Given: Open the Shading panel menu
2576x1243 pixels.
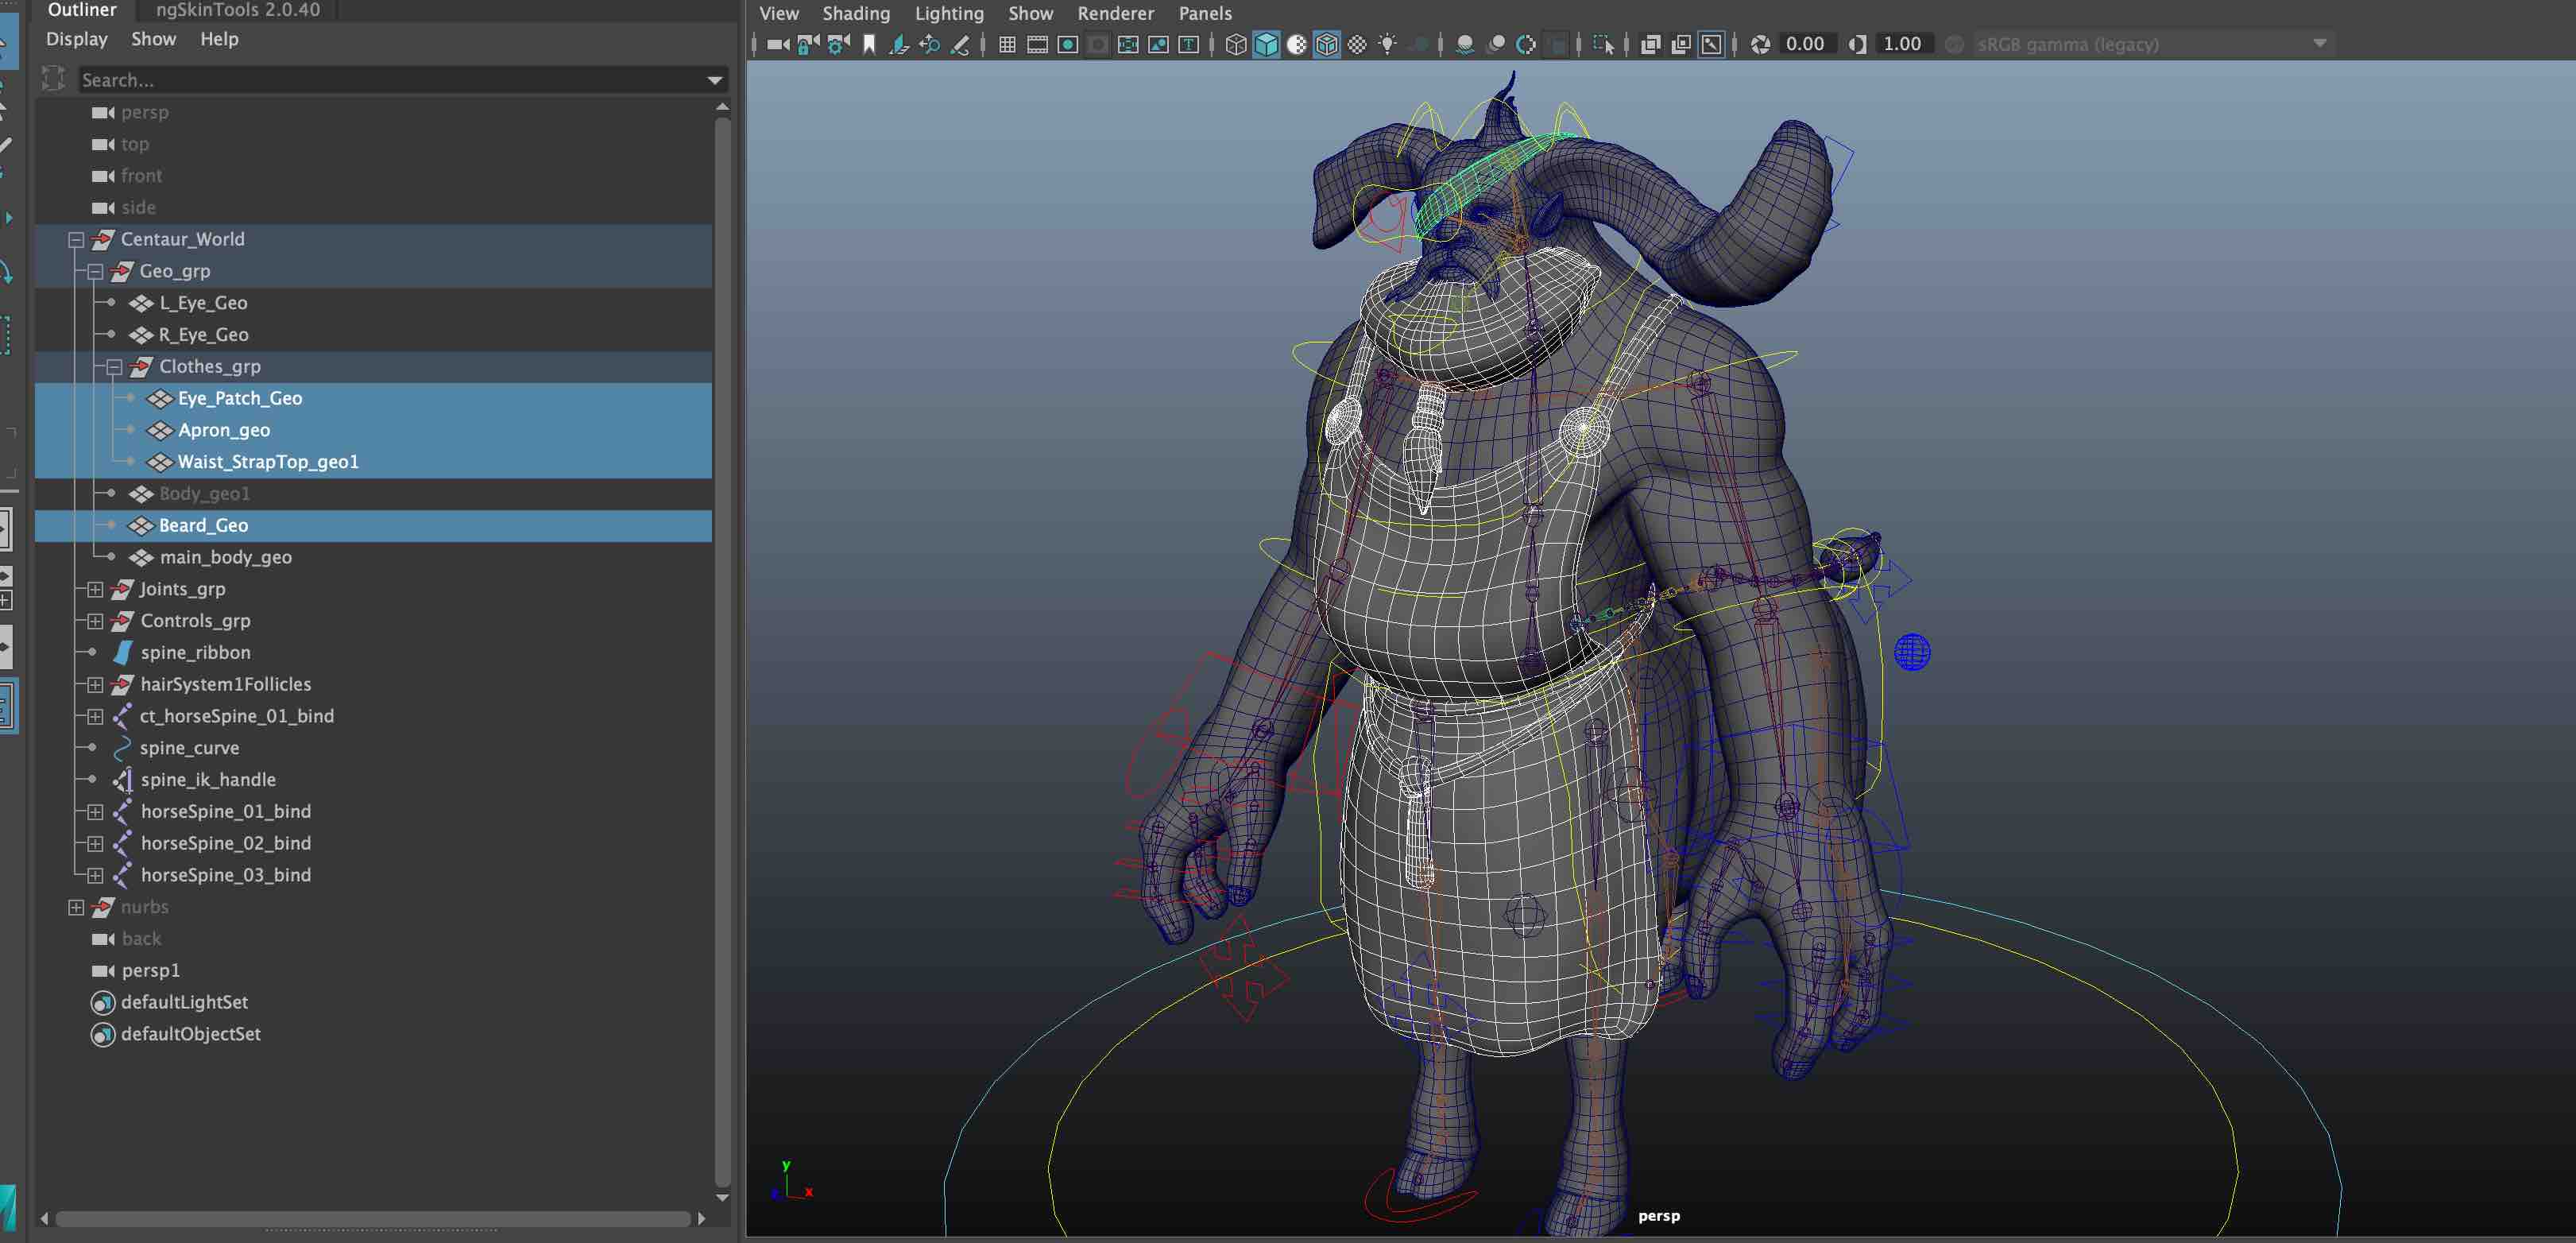Looking at the screenshot, I should (x=855, y=13).
